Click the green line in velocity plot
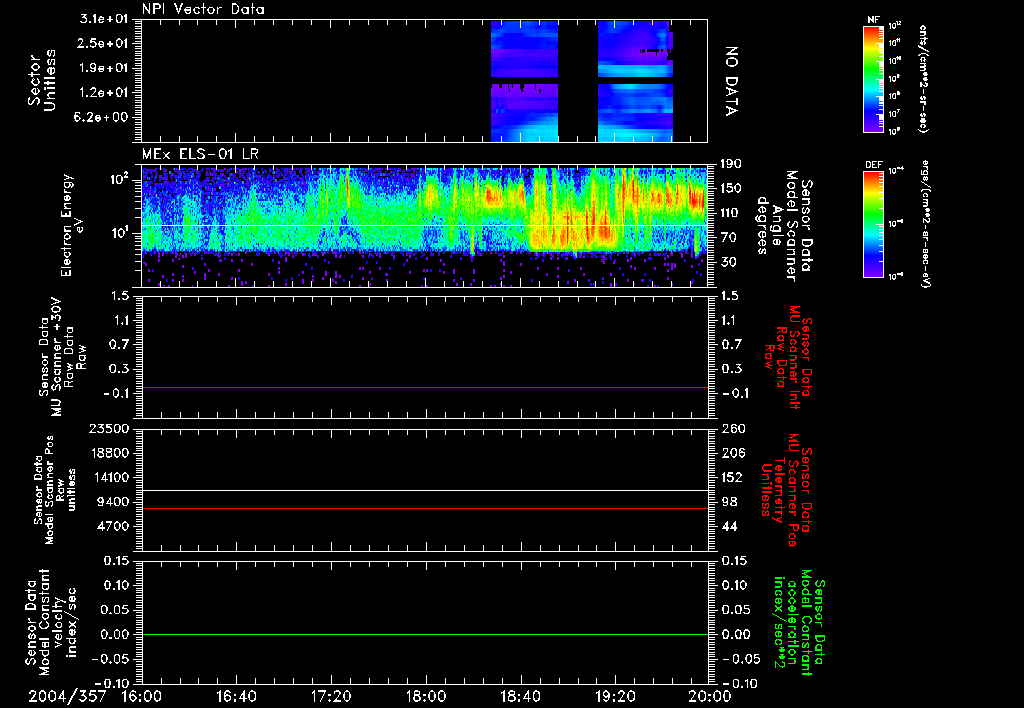 (x=424, y=634)
